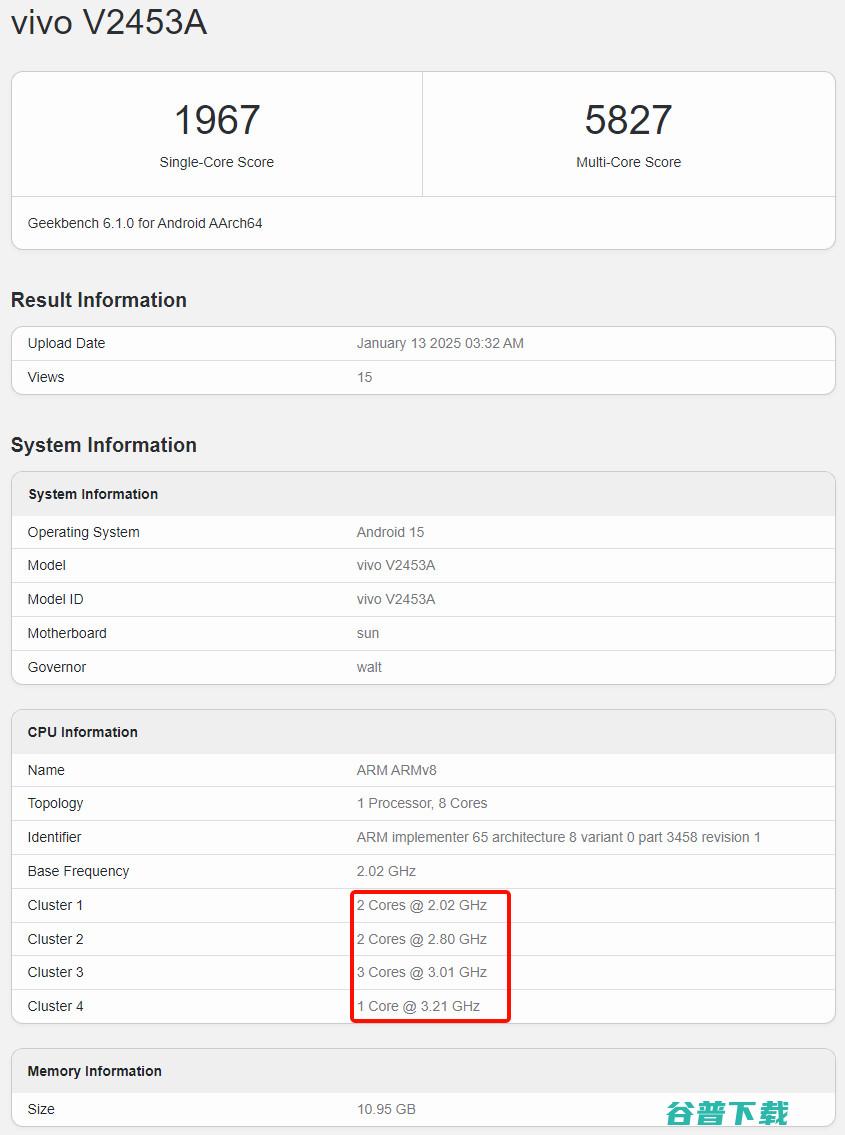
Task: Click the Model ID label
Action: (55, 599)
